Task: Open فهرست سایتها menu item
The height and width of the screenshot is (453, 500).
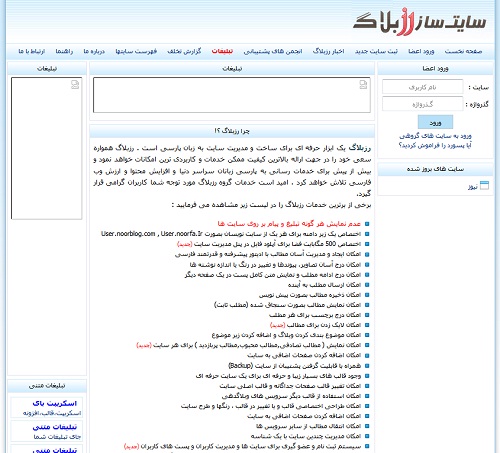Action: (136, 51)
